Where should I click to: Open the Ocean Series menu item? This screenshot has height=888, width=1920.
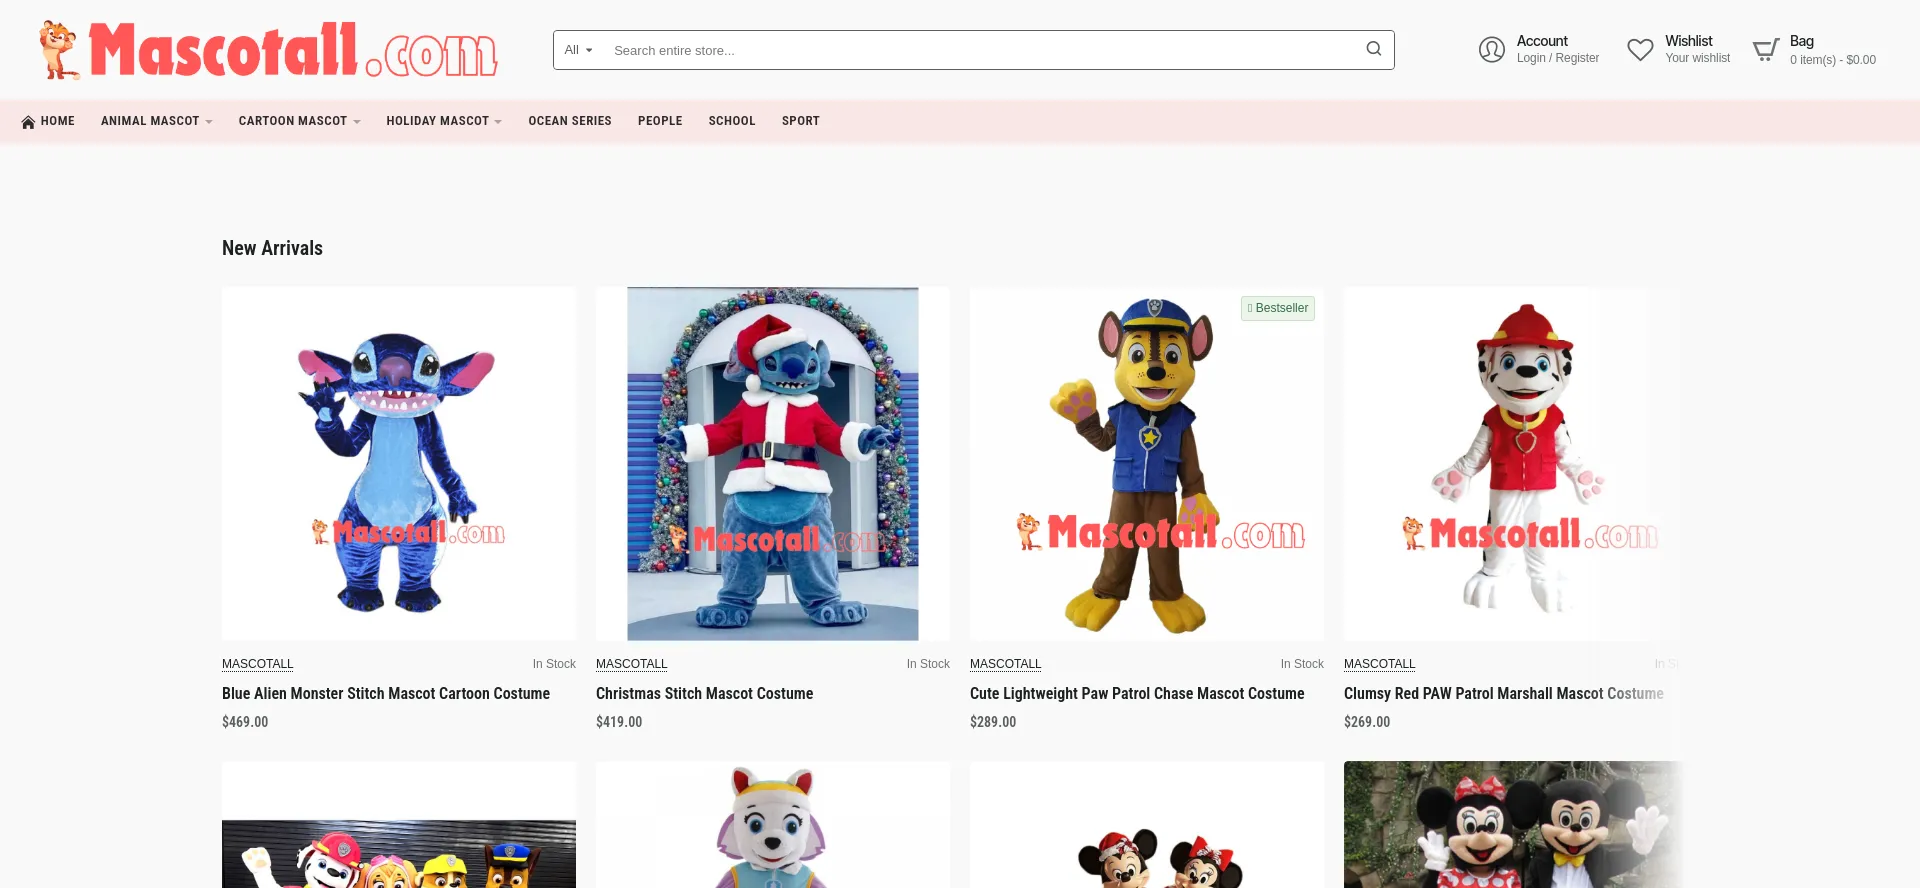[x=570, y=121]
